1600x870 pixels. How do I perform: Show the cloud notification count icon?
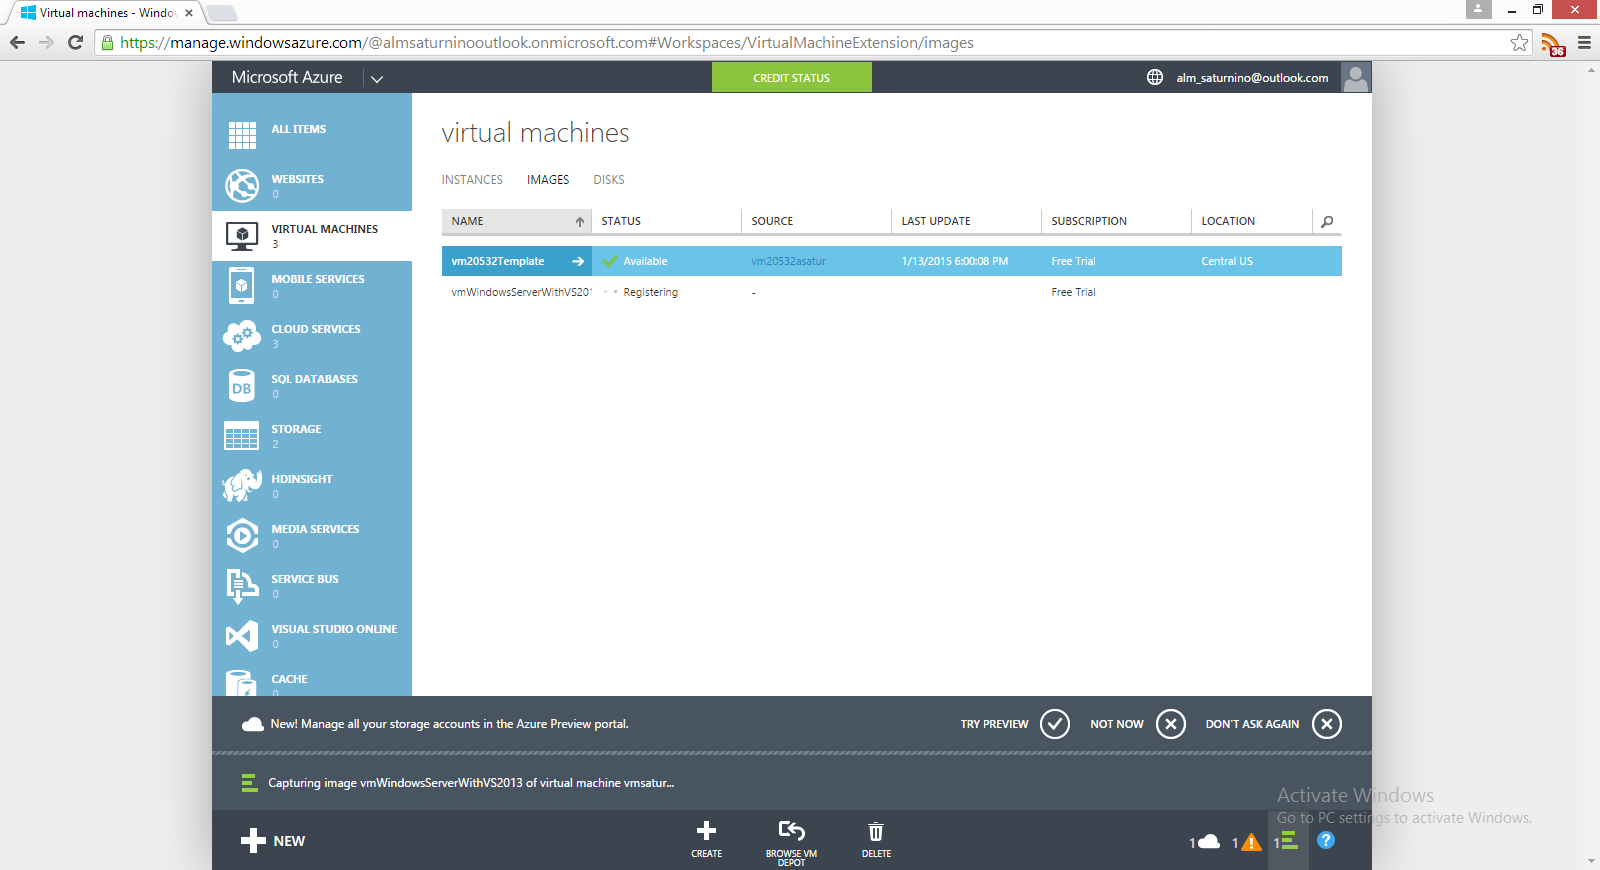(x=1209, y=842)
